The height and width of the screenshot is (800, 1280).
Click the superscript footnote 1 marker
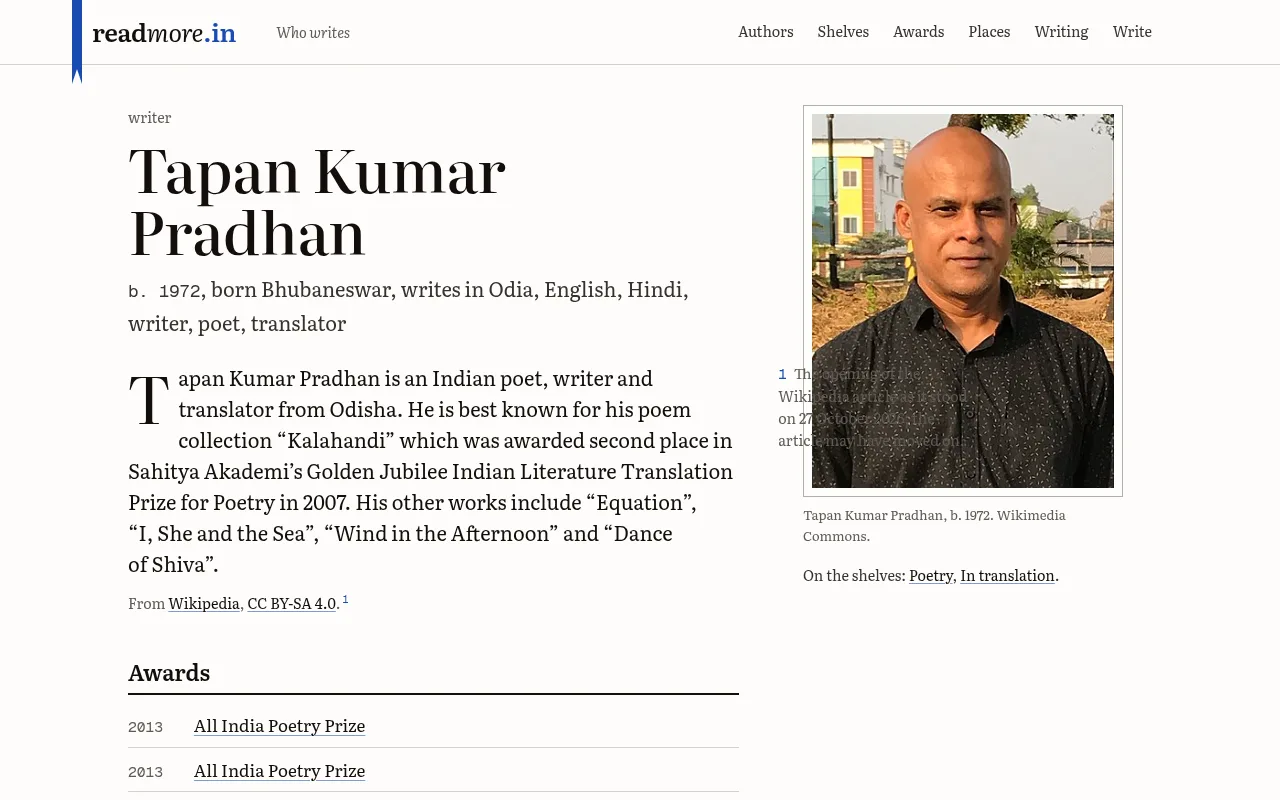click(346, 599)
